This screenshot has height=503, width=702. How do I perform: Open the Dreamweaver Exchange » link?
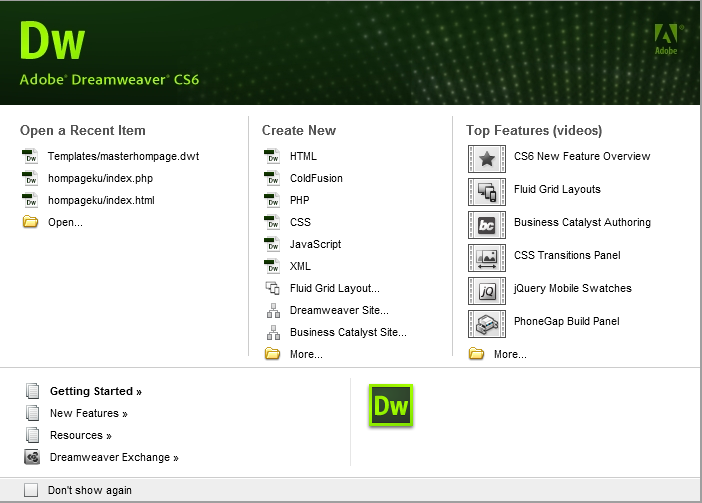(114, 457)
